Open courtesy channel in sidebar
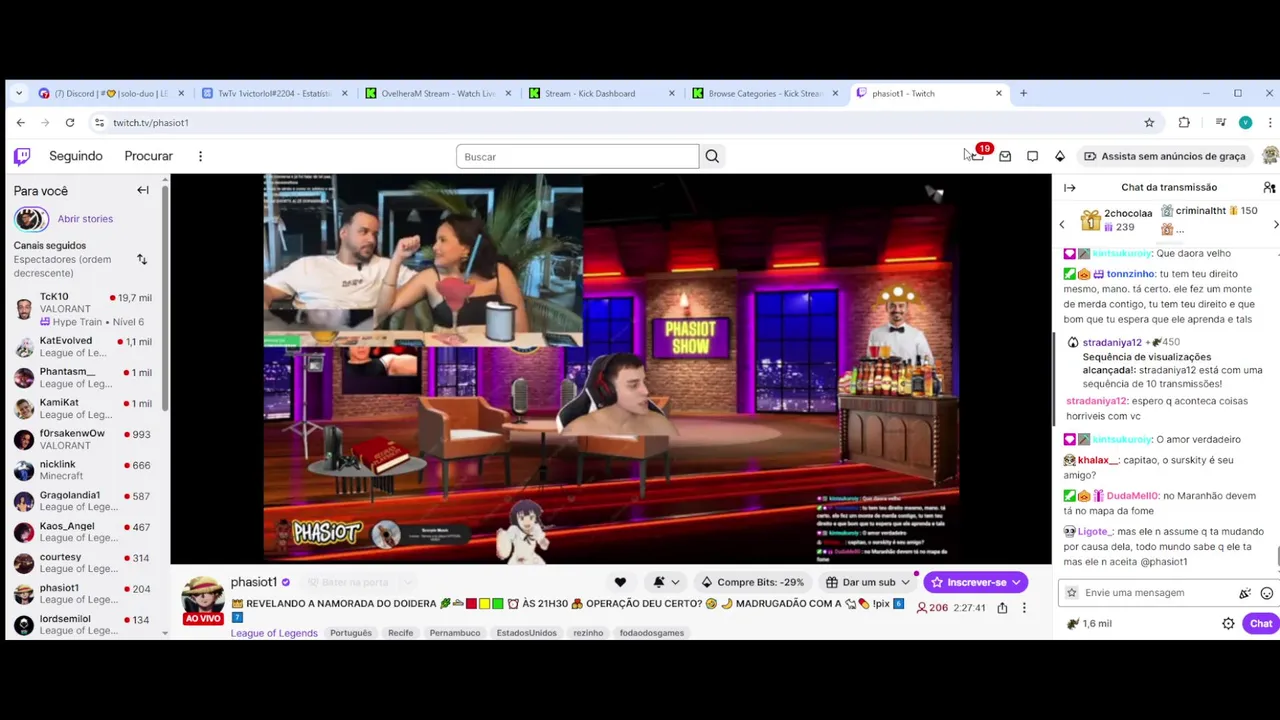1280x720 pixels. click(x=85, y=563)
